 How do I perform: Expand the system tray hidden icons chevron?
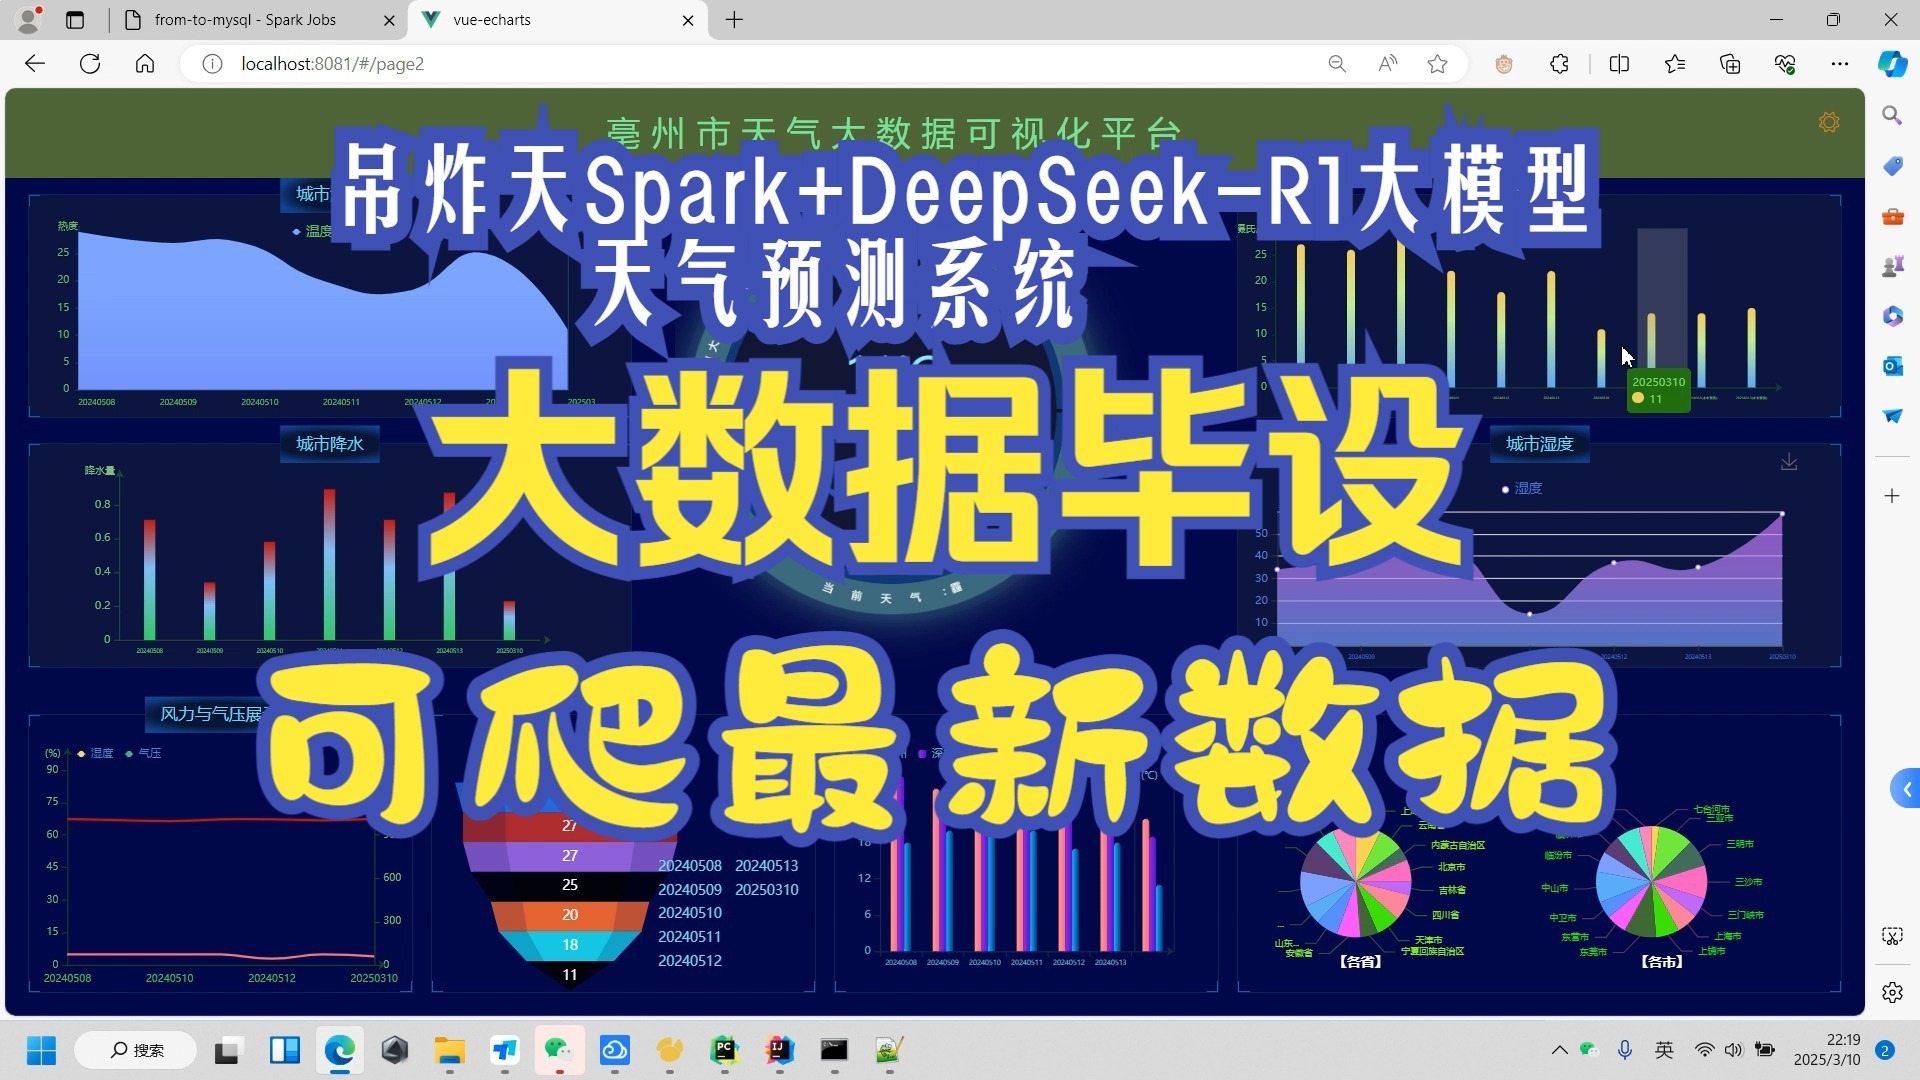tap(1559, 1050)
